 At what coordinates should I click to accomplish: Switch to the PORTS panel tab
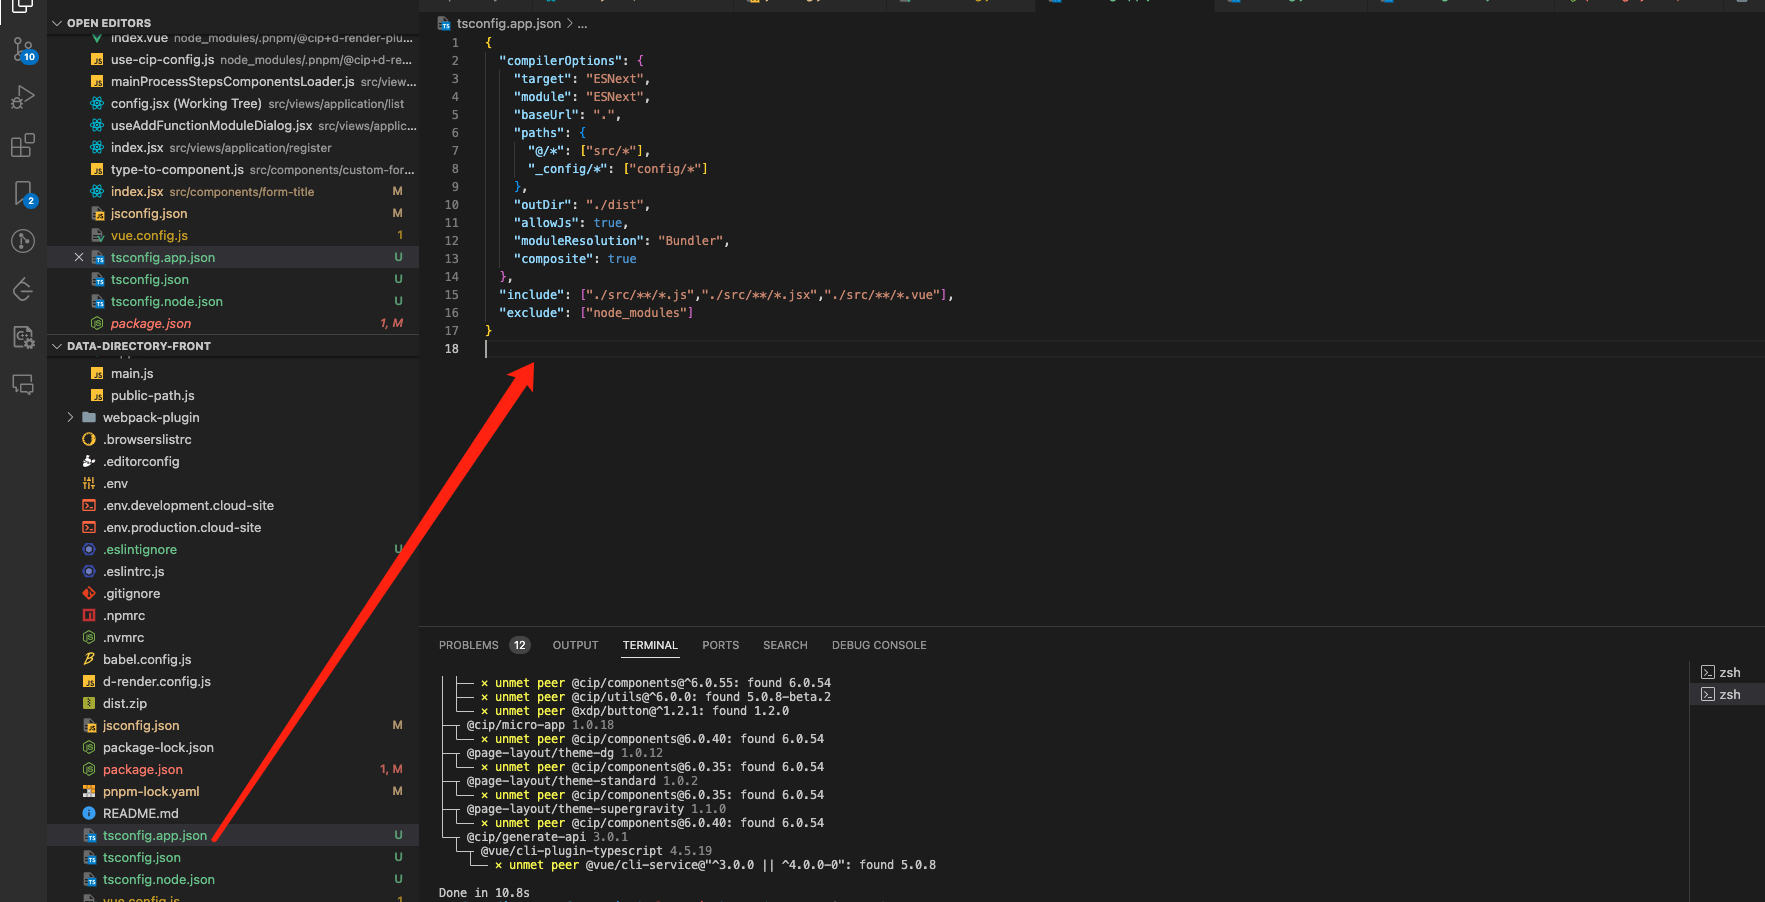(x=720, y=645)
